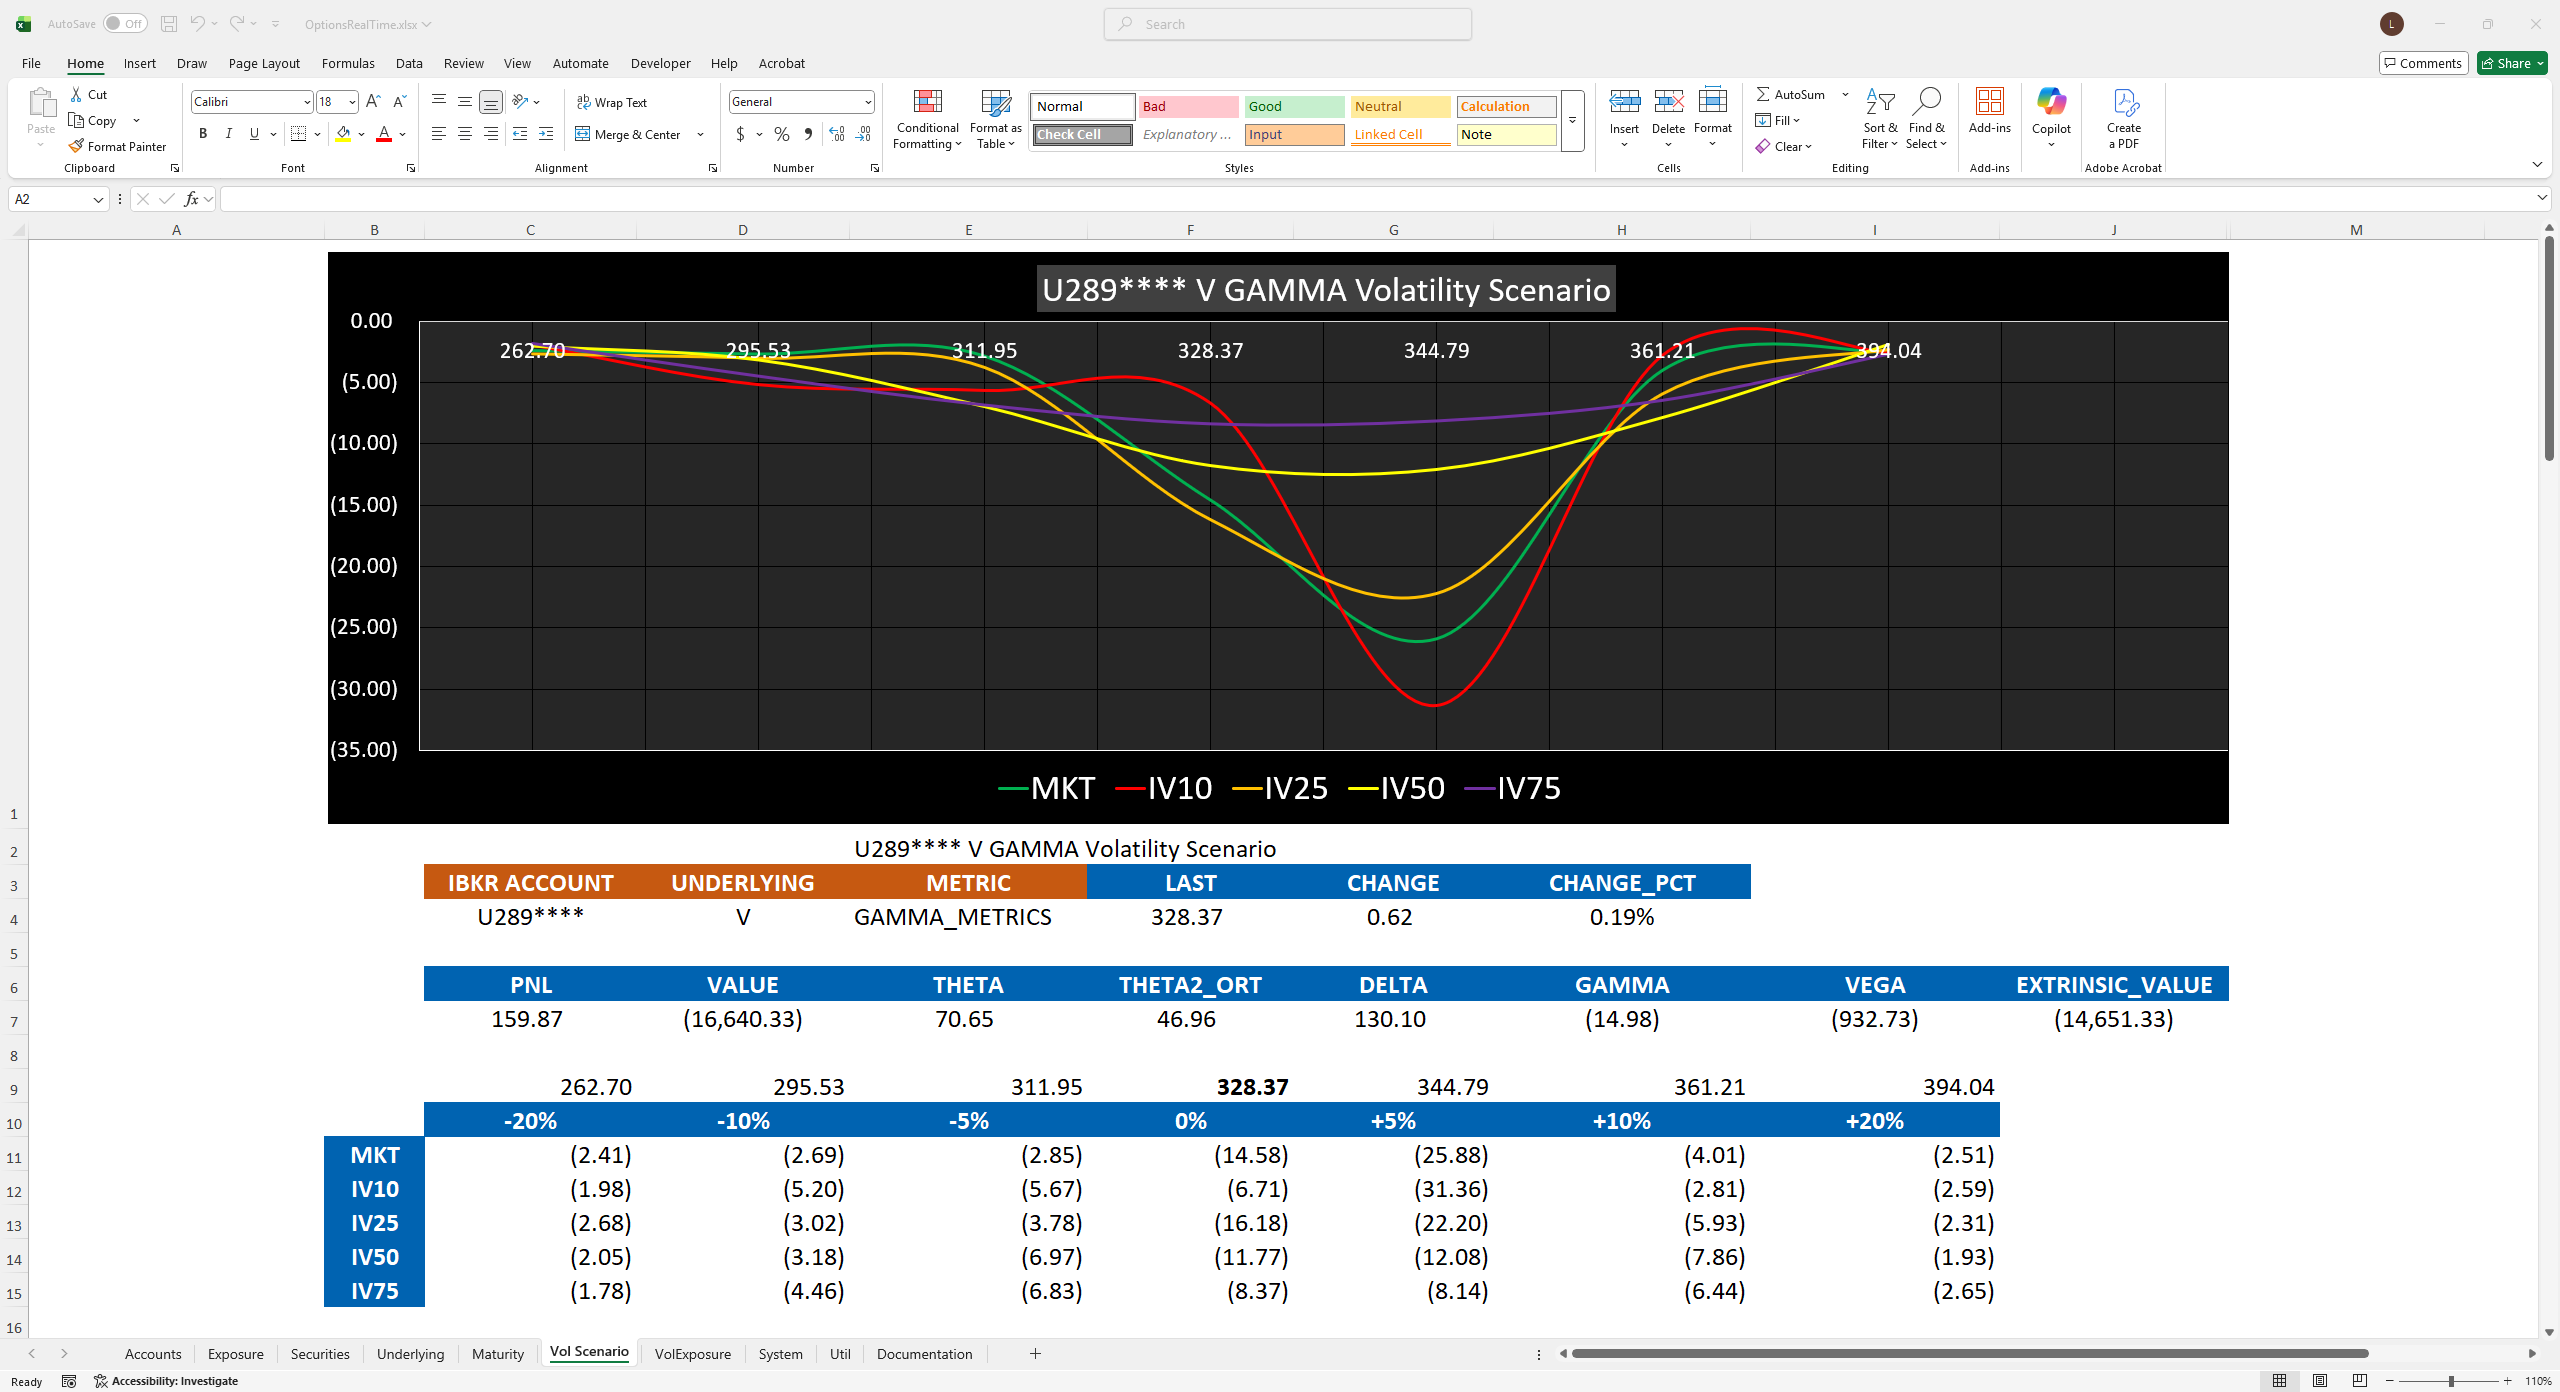Toggle underline formatting
Viewport: 2560px width, 1392px height.
click(x=252, y=133)
